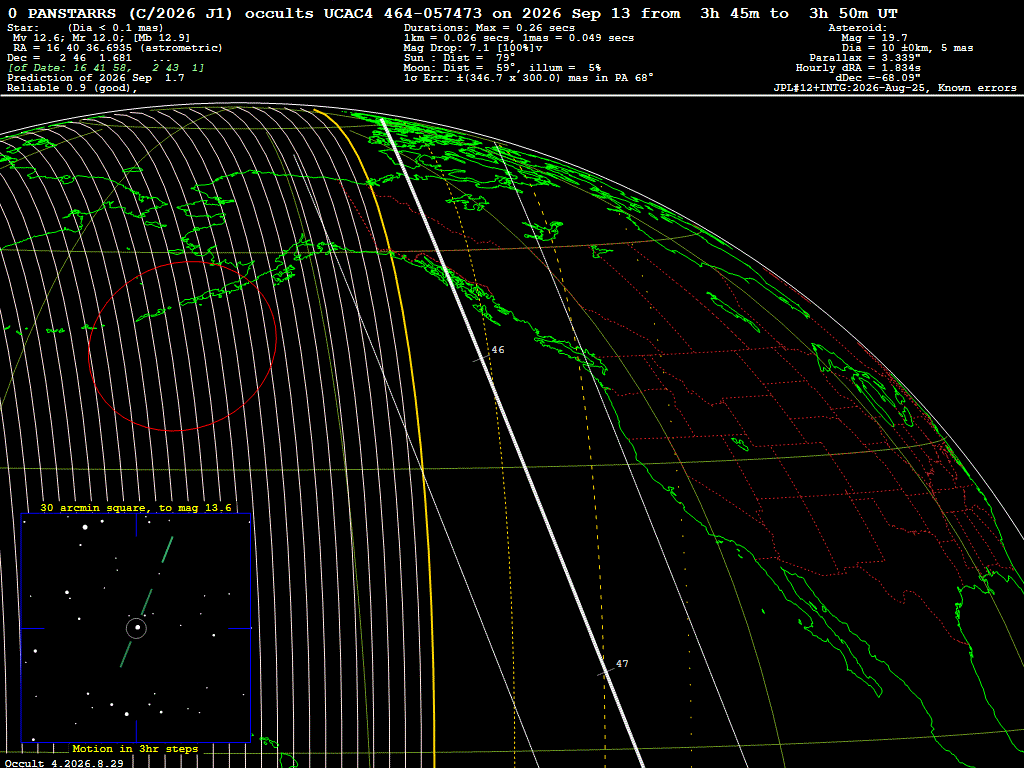The image size is (1024, 768).
Task: Click the 1σ Err uncertainty line
Action: (529, 78)
